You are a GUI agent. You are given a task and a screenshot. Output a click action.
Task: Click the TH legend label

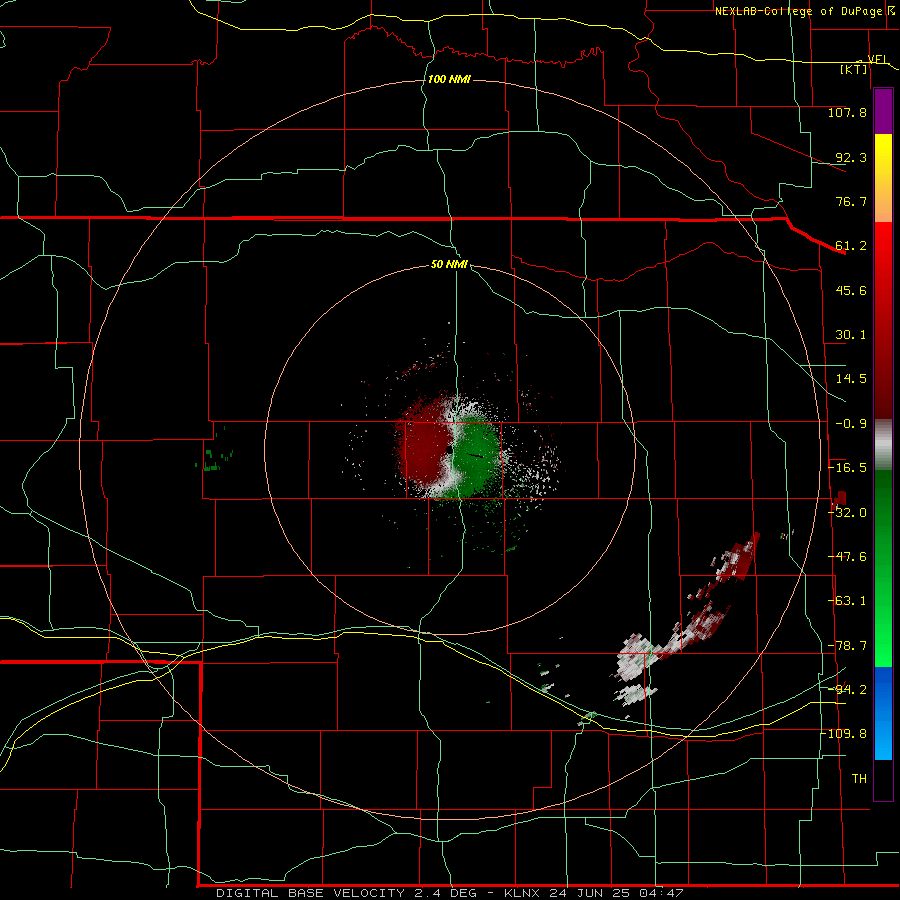coord(859,779)
